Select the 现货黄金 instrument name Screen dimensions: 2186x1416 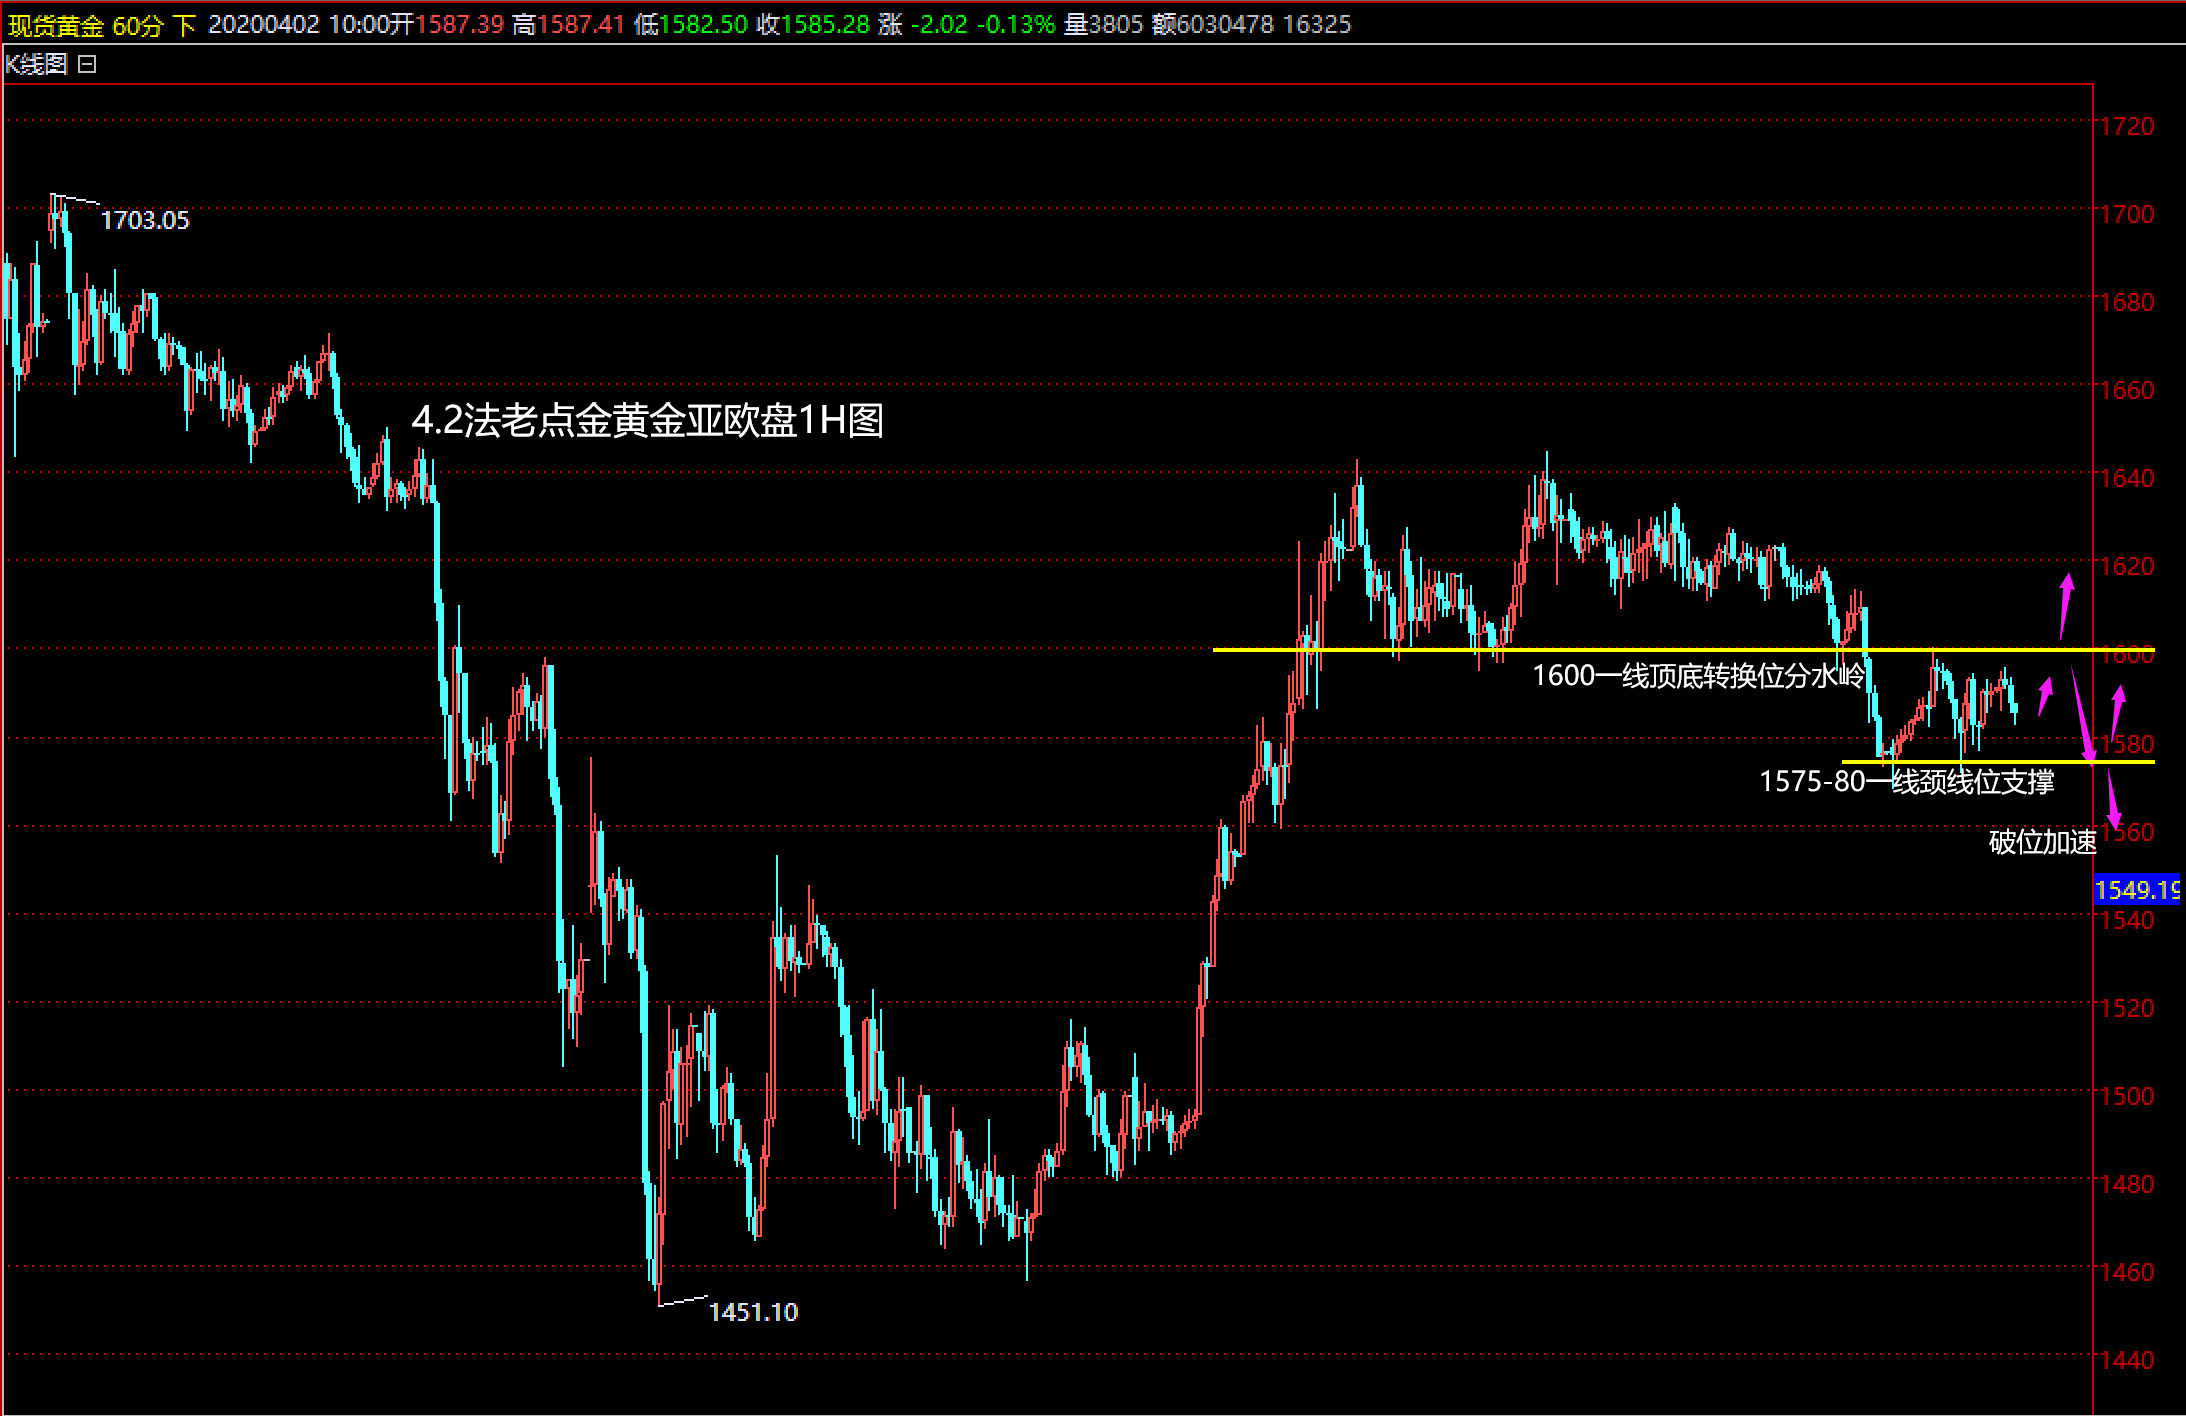[x=55, y=25]
